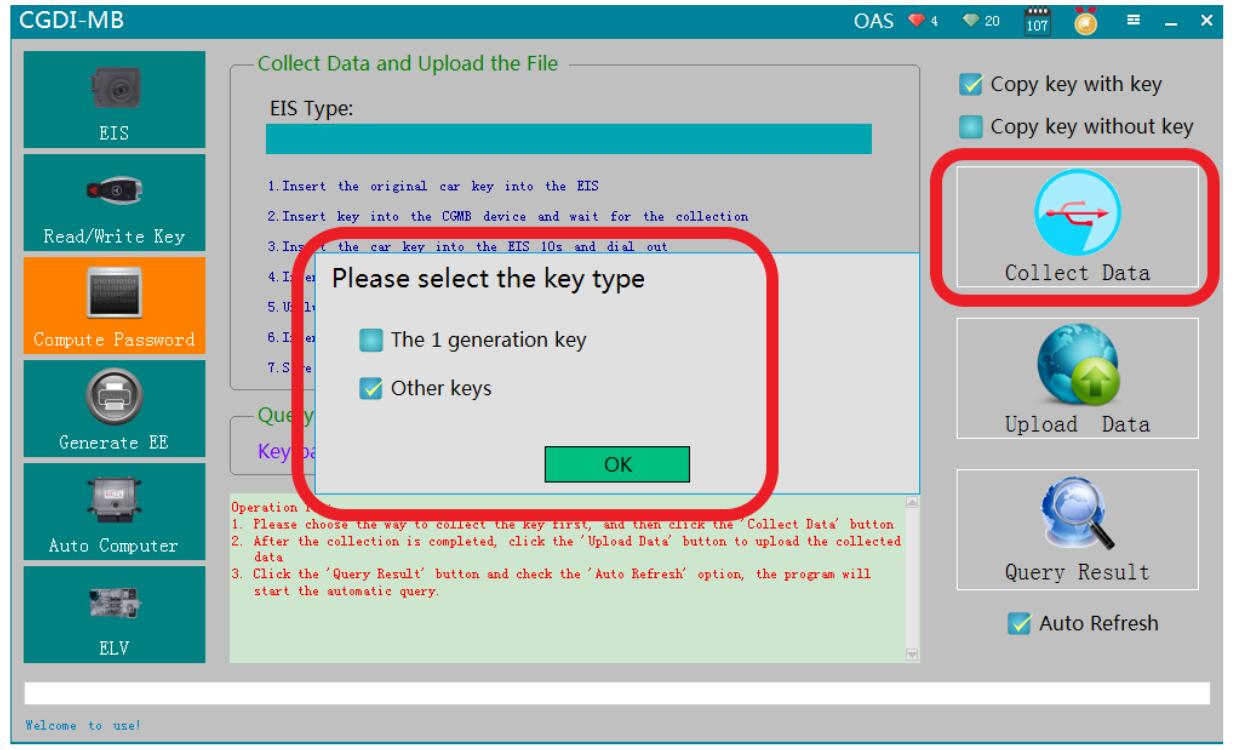1236x750 pixels.
Task: Click the EIS Type teal field
Action: point(568,139)
